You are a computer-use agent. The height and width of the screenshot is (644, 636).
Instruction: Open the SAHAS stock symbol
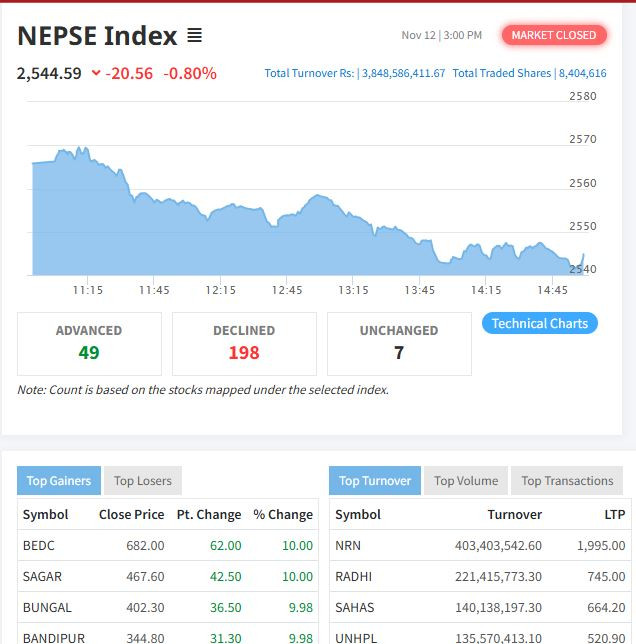click(x=353, y=607)
